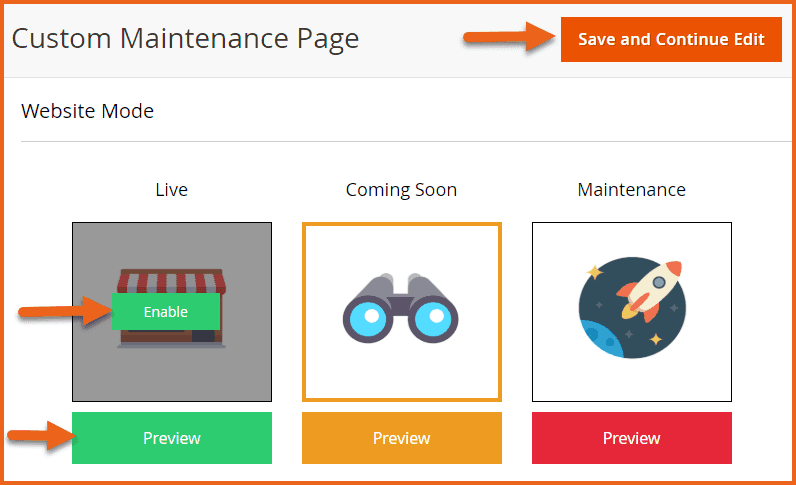Enable the Live website mode
This screenshot has width=796, height=485.
click(166, 312)
